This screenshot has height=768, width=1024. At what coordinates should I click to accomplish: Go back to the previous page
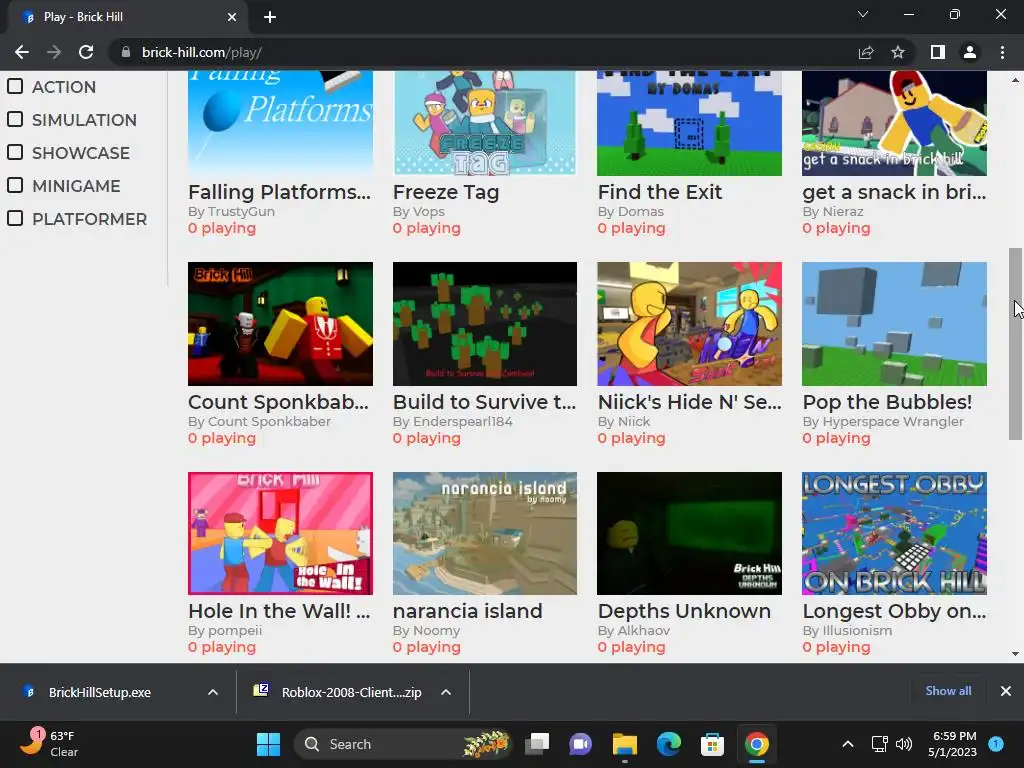pos(22,52)
